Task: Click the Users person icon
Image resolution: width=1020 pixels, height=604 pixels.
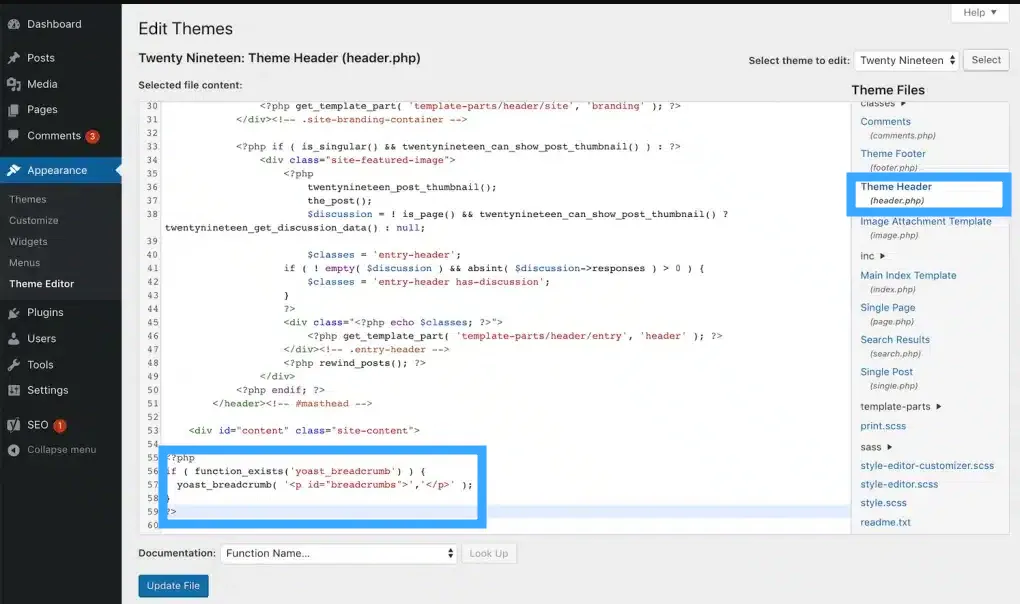Action: coord(14,339)
